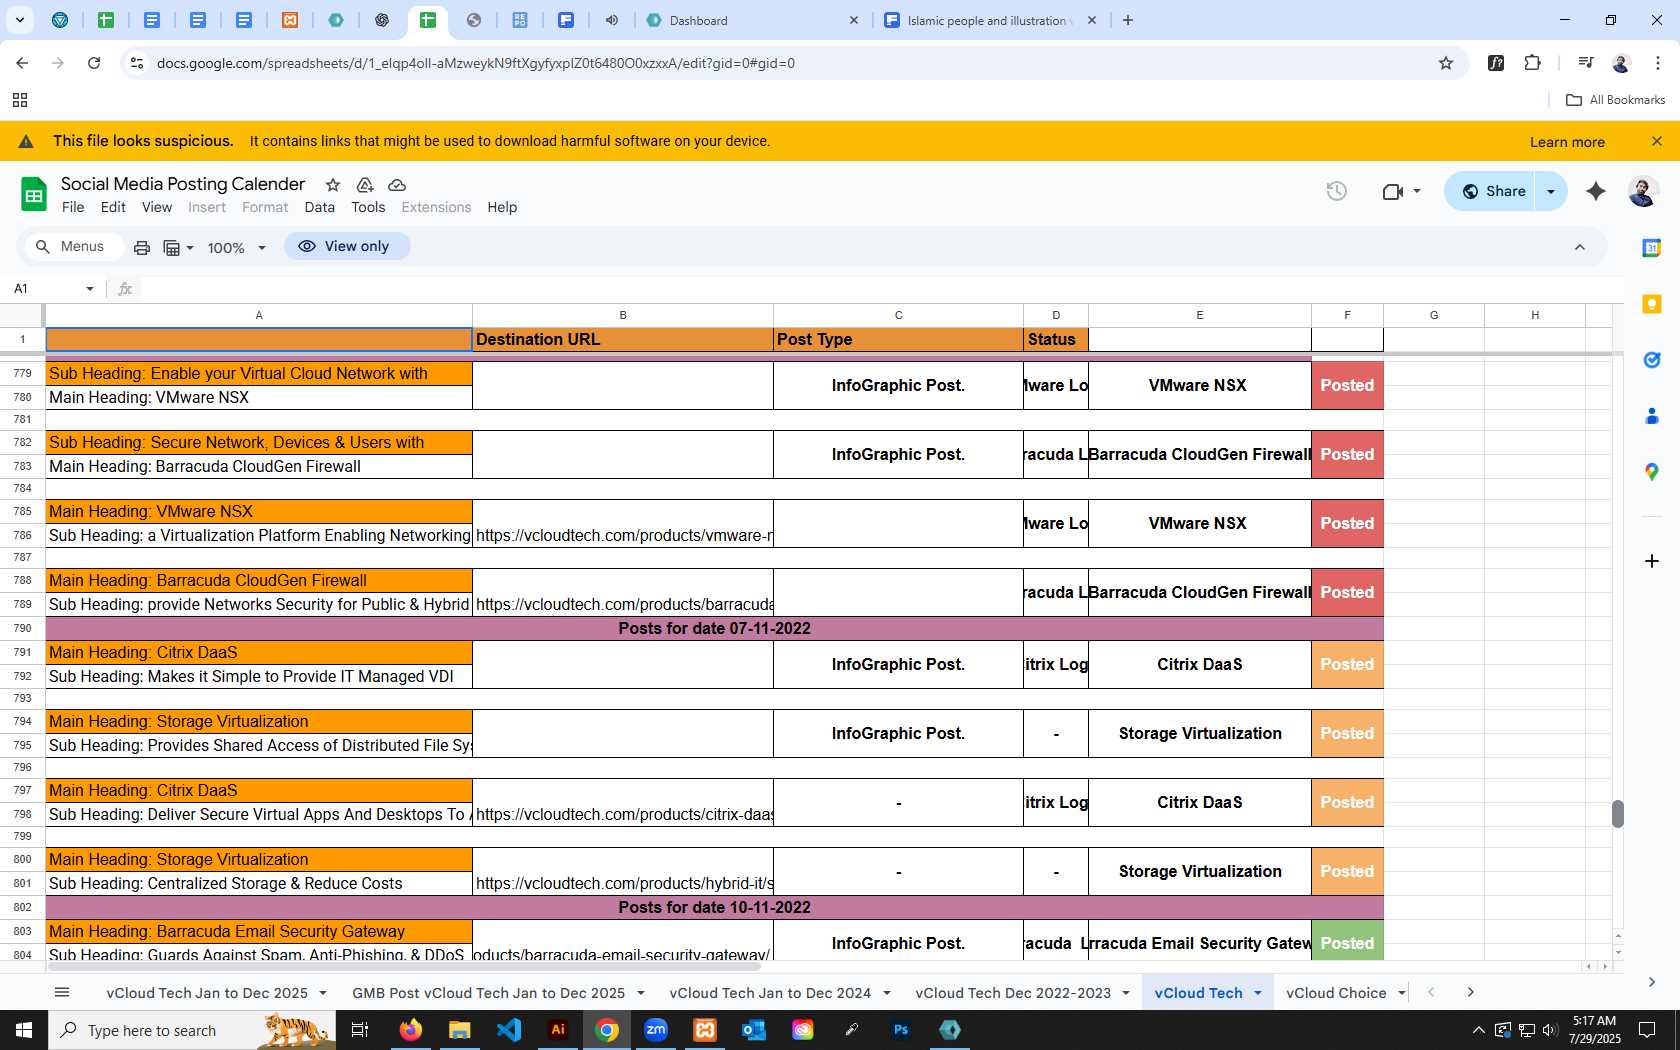Open the Help menu
This screenshot has height=1050, width=1680.
coord(502,207)
